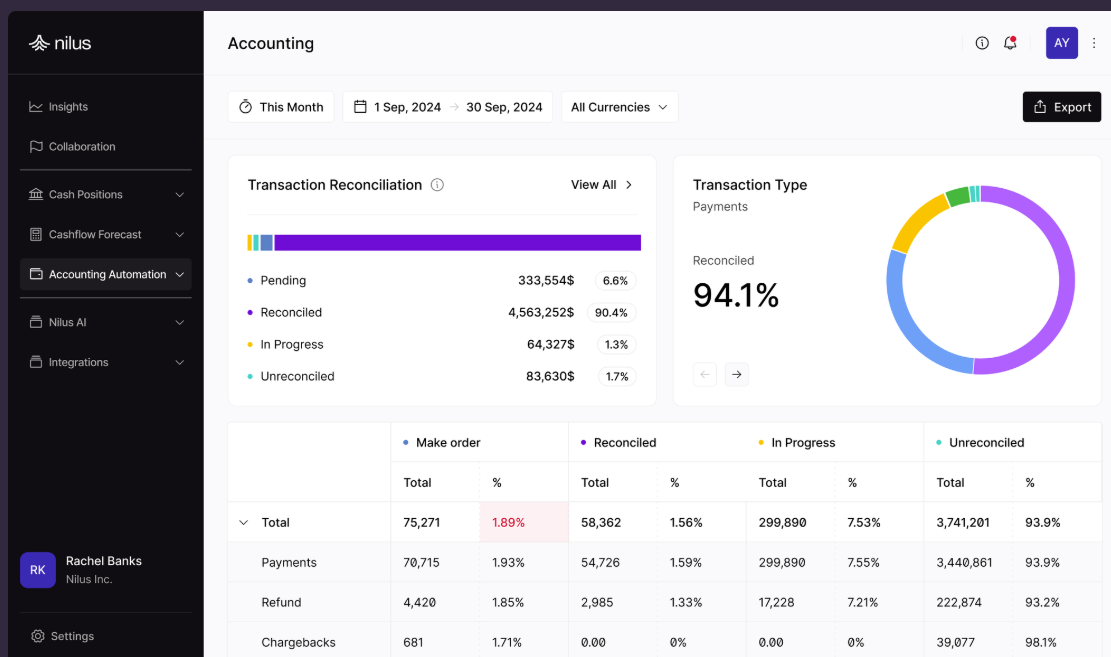Click the 94.1% reconciled value
This screenshot has width=1111, height=657.
pos(735,295)
